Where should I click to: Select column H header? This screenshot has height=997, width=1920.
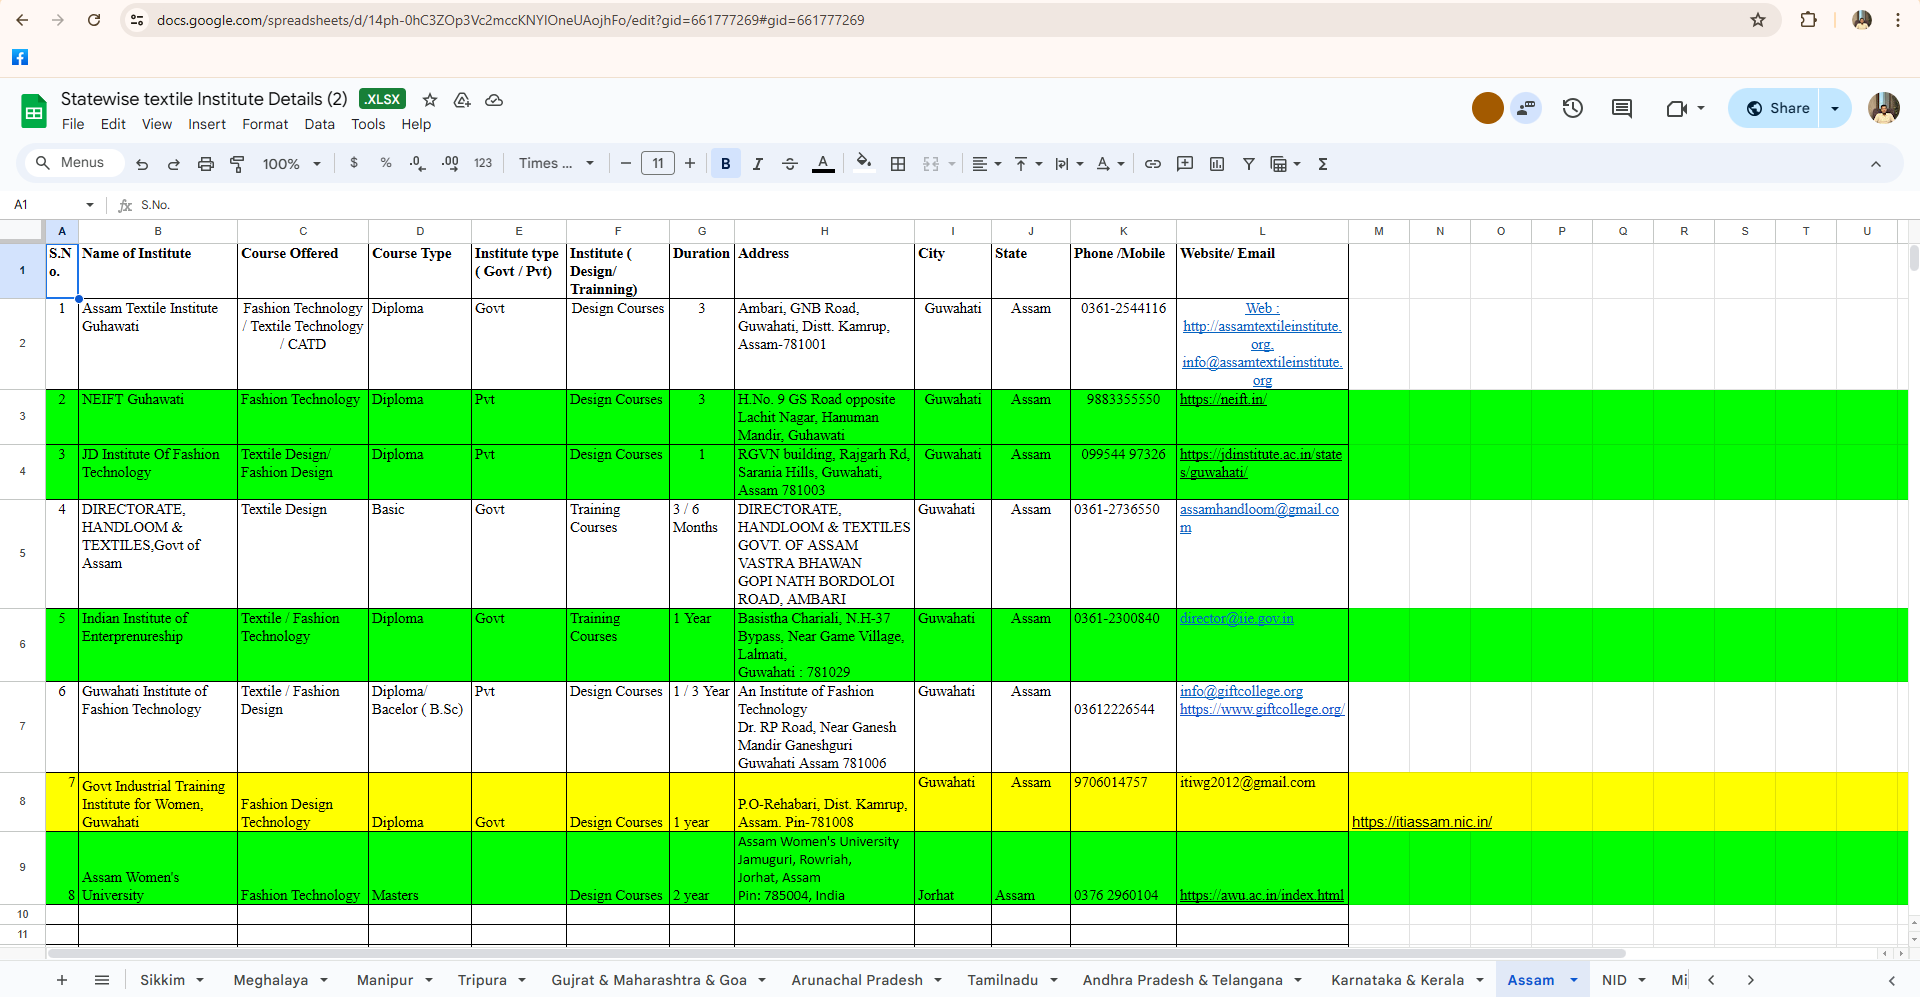(x=824, y=231)
